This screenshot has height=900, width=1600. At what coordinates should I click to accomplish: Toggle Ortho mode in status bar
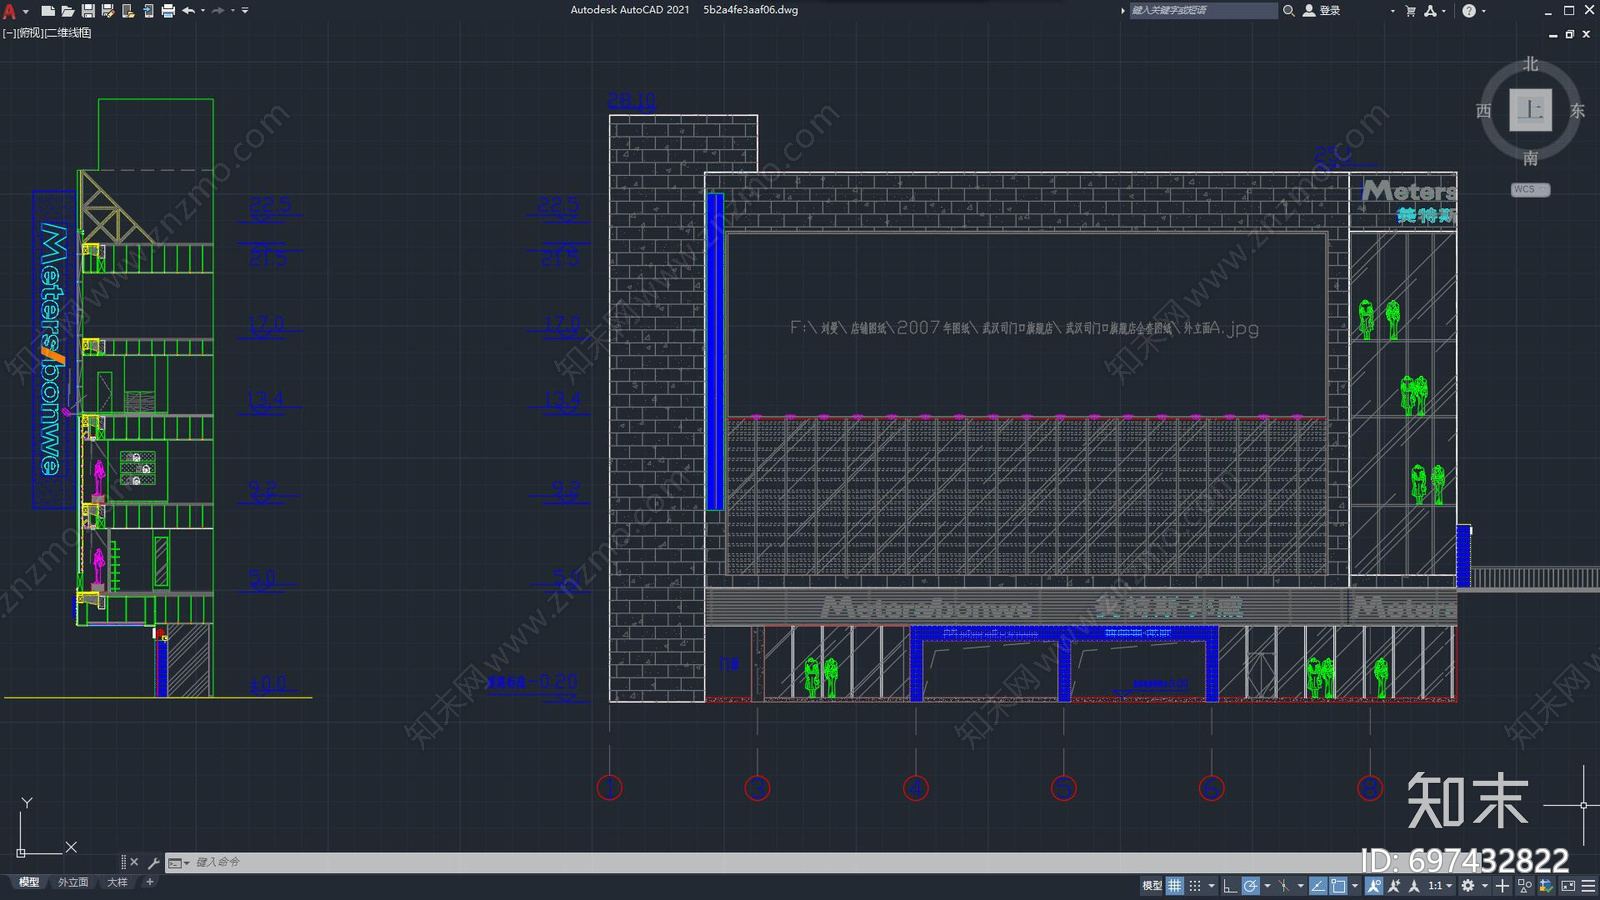click(1230, 885)
